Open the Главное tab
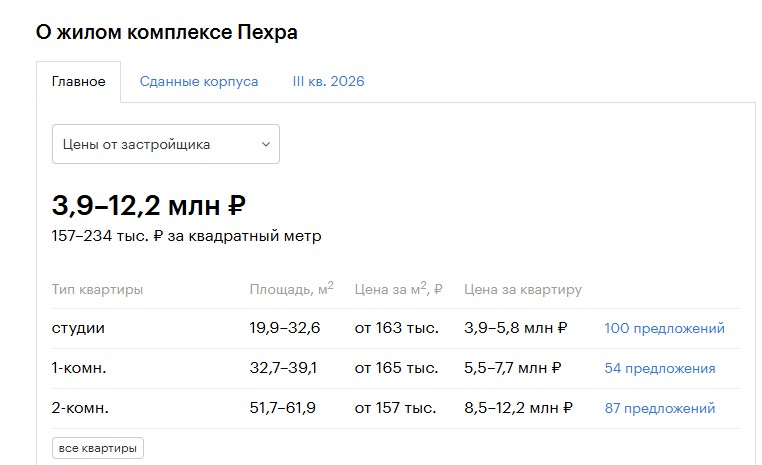 (78, 82)
